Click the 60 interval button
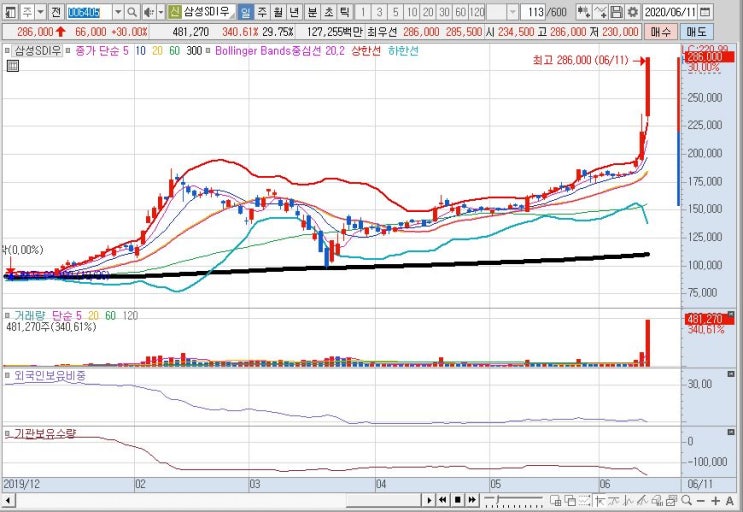This screenshot has height=512, width=743. click(x=460, y=12)
